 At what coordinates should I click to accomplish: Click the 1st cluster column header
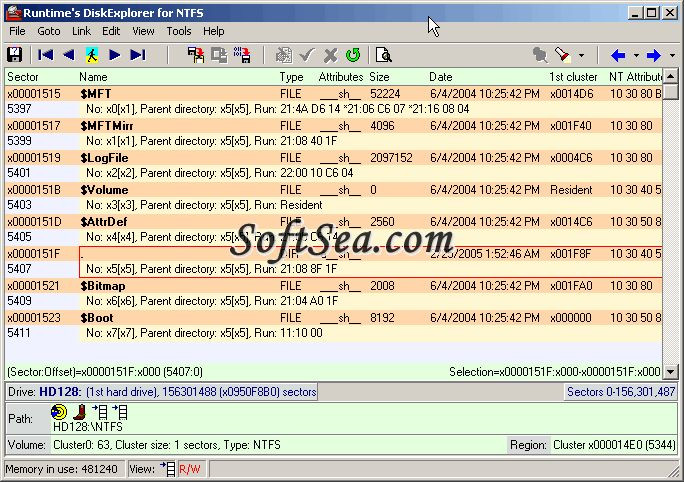[x=573, y=77]
